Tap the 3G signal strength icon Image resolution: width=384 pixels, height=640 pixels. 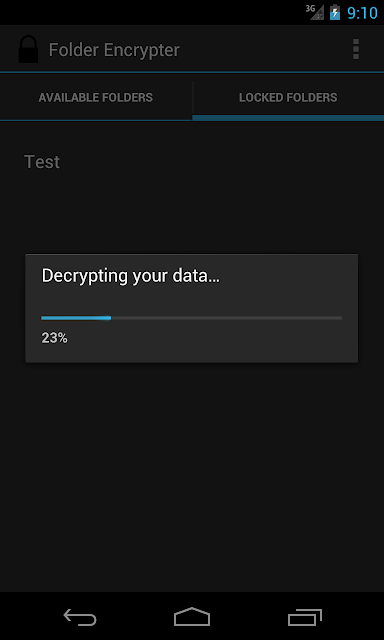315,12
